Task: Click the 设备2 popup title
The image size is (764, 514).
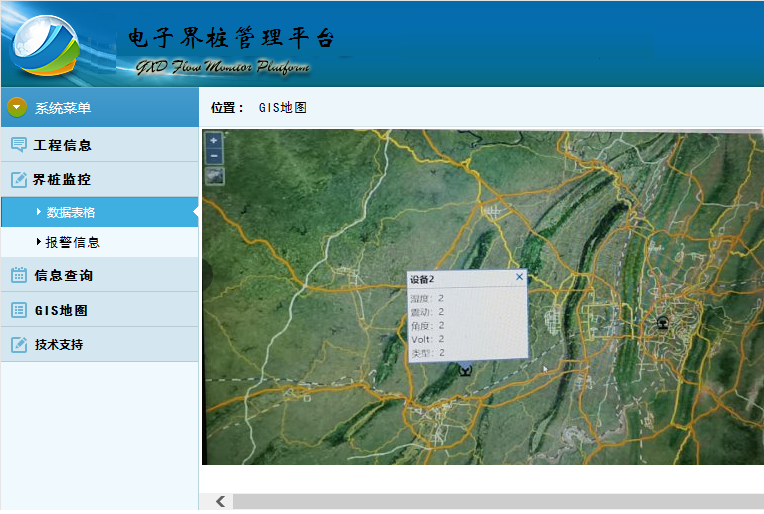Action: tap(422, 278)
